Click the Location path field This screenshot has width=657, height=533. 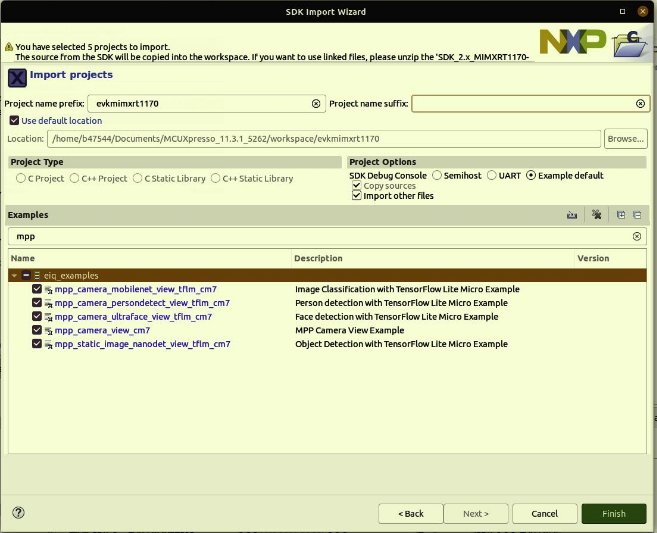pyautogui.click(x=324, y=139)
